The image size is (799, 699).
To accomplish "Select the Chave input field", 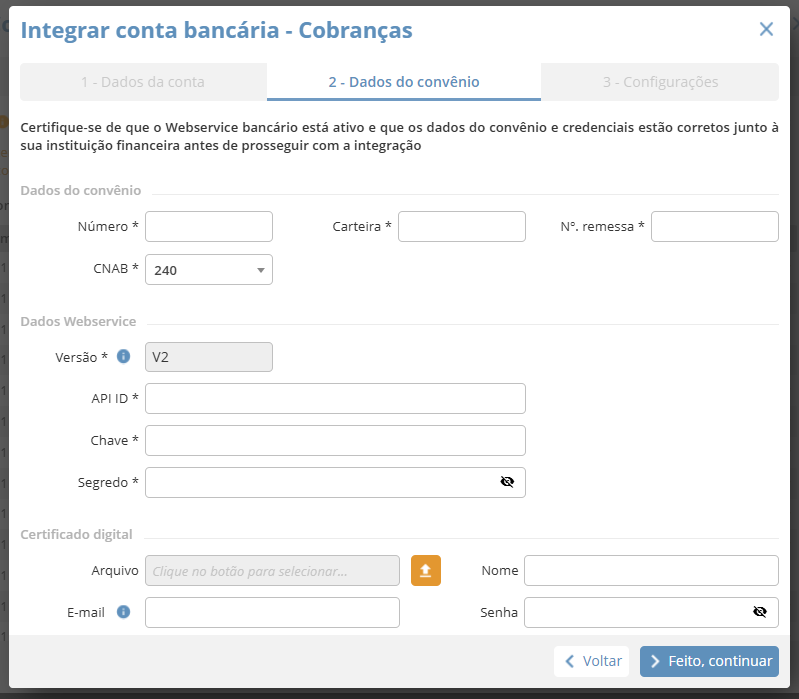I will point(335,440).
